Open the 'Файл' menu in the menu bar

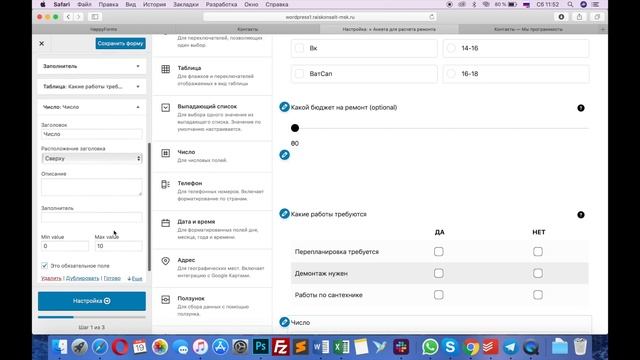point(84,4)
